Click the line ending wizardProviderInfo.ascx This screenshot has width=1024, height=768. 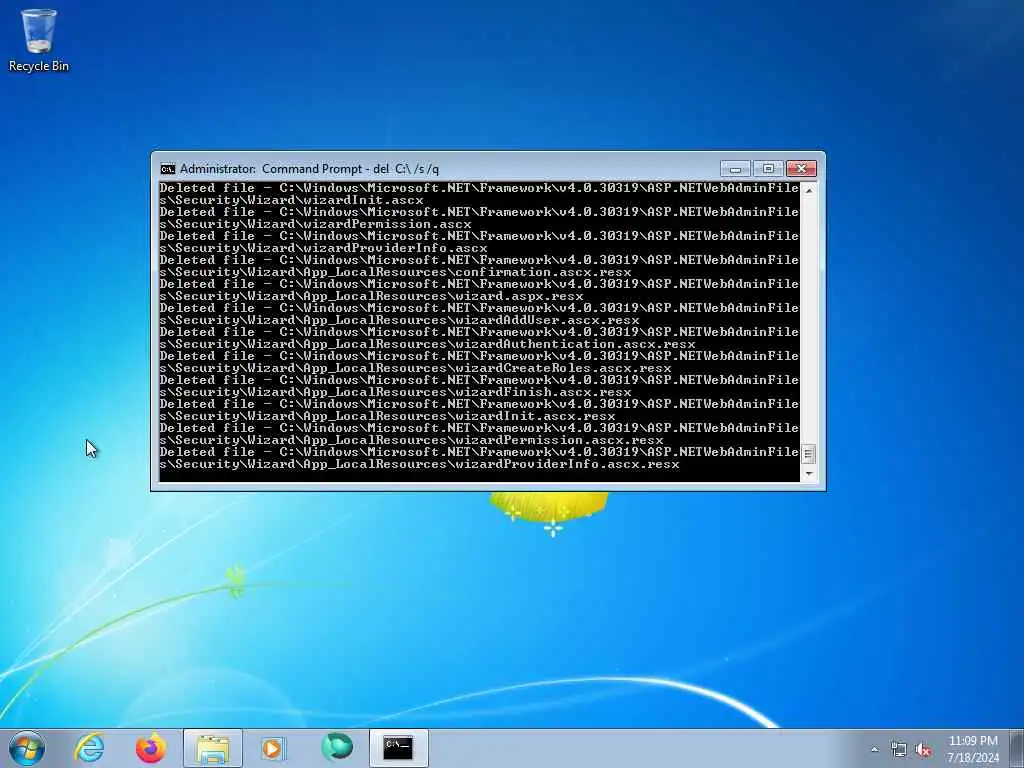[x=323, y=248]
